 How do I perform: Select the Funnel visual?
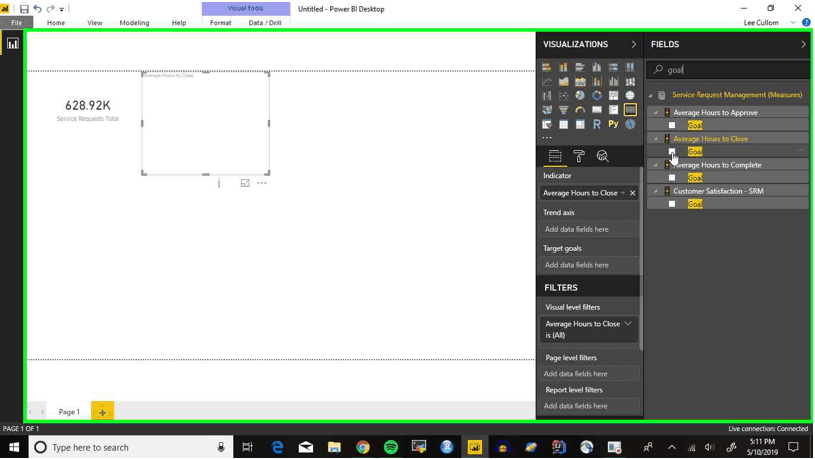point(563,110)
